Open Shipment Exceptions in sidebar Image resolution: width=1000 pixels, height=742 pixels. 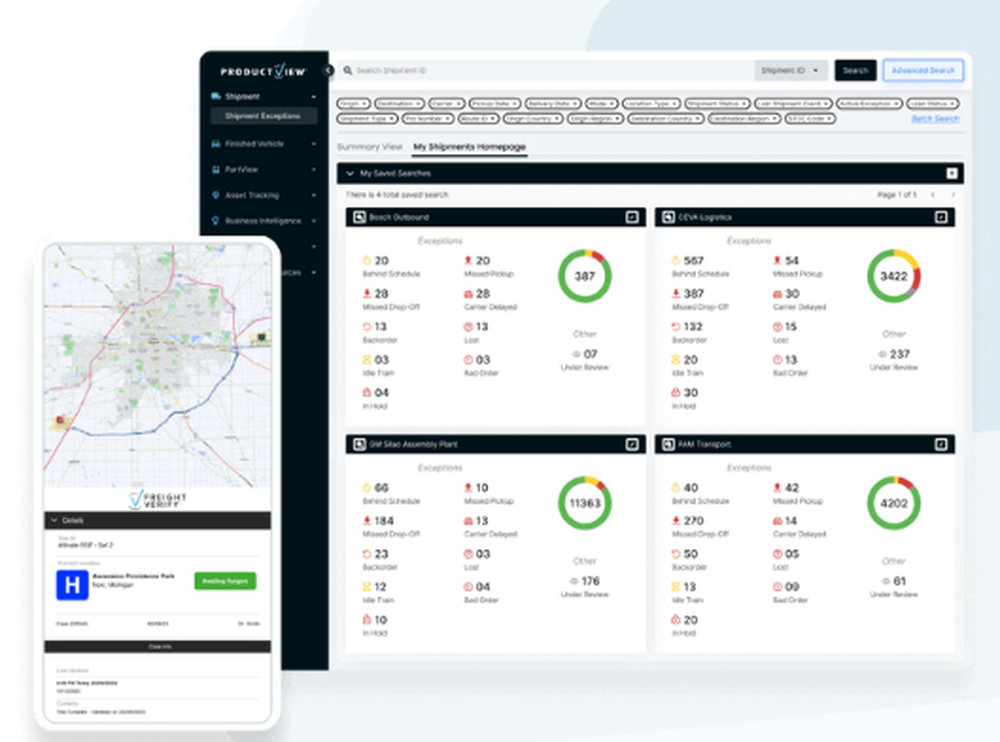coord(263,116)
